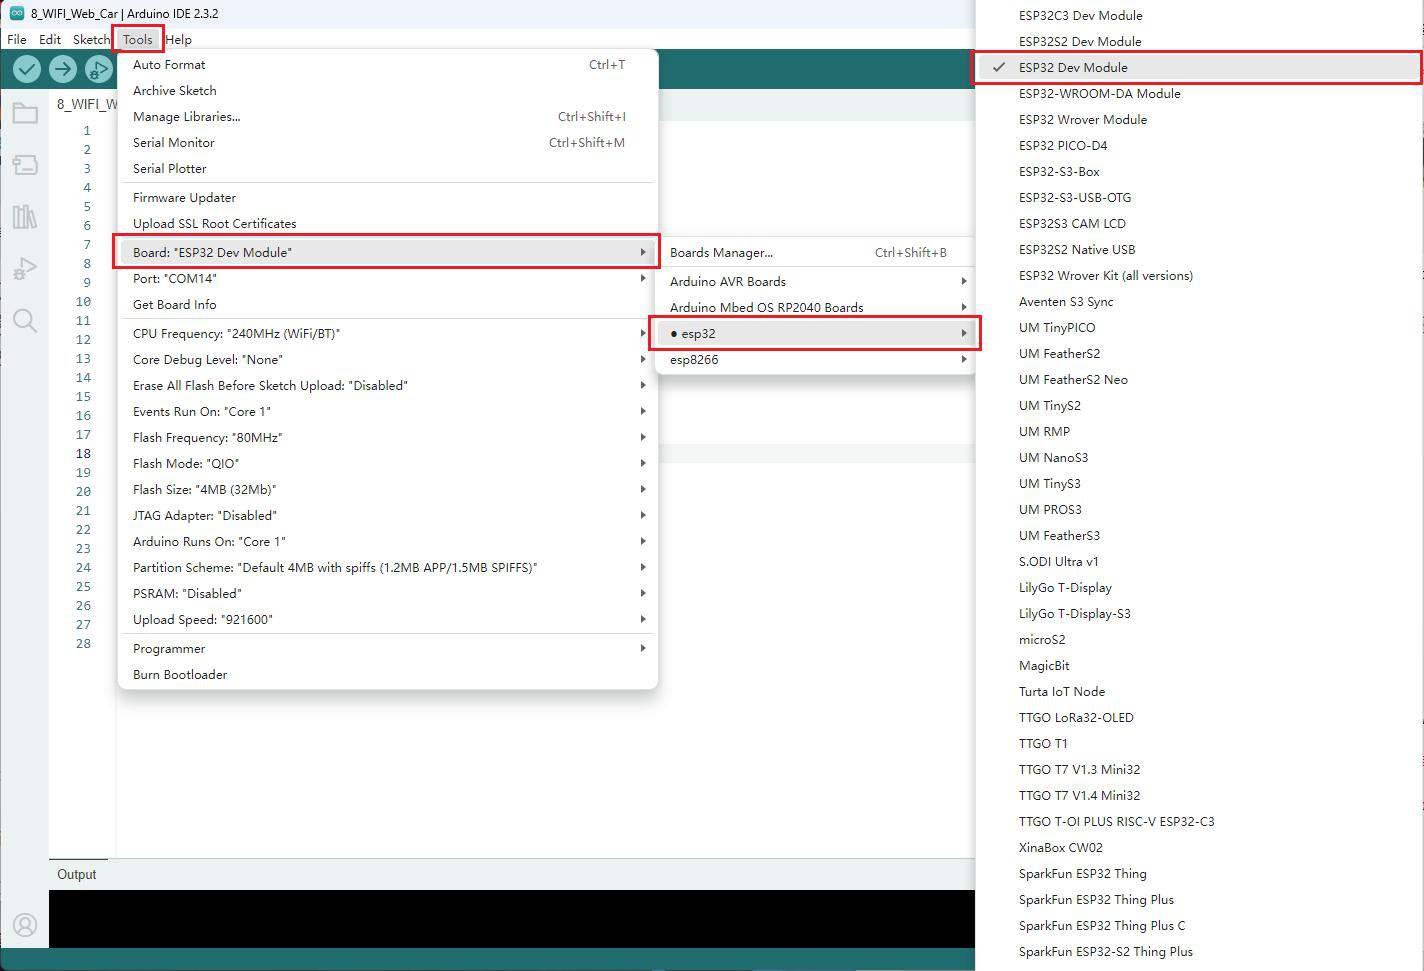Screen dimensions: 1424x971
Task: Select ESP32-WROOM-DA Module board
Action: coord(1197,93)
